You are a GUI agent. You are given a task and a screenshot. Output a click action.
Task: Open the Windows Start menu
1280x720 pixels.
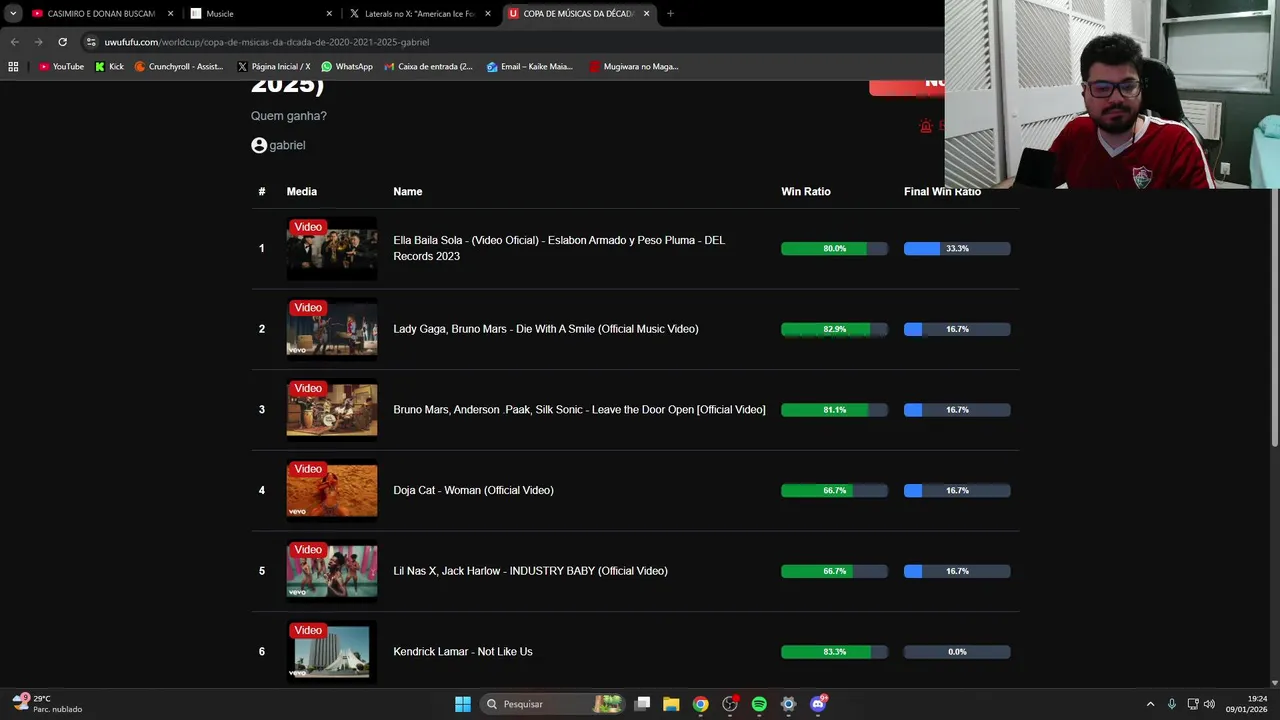[463, 704]
